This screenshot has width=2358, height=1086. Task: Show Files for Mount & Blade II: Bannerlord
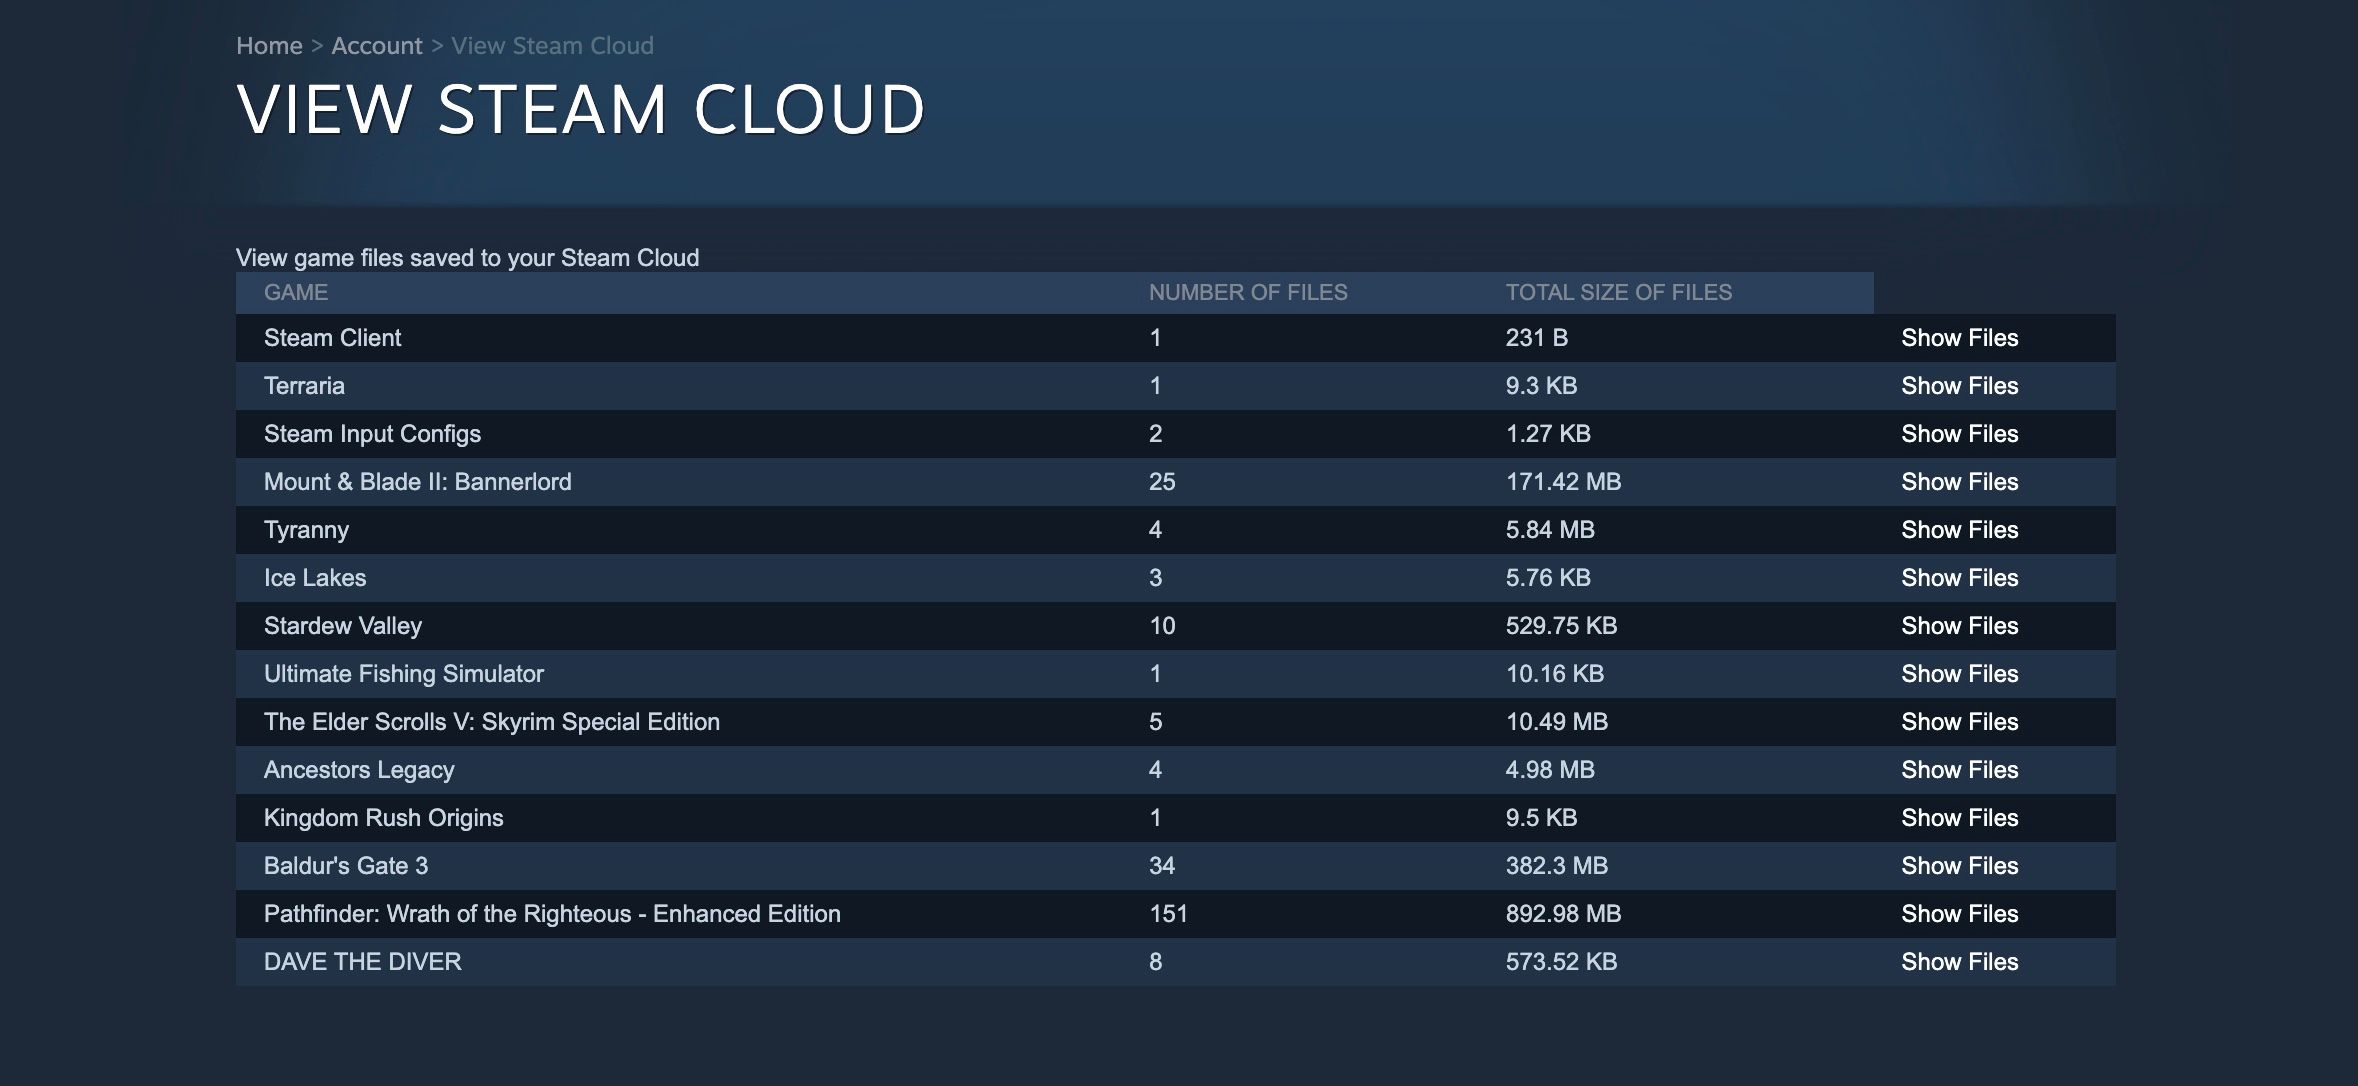(x=1959, y=482)
